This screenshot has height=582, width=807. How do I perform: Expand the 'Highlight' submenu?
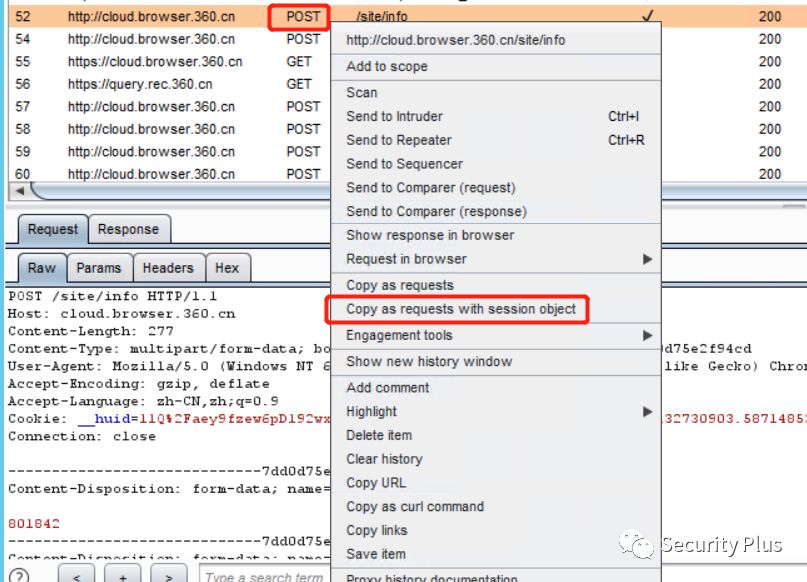click(496, 412)
